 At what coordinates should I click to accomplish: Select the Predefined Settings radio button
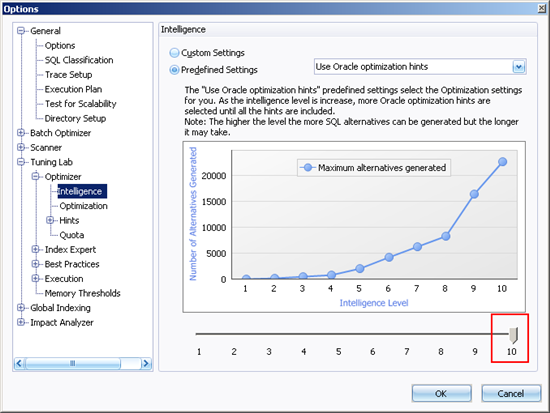point(174,70)
